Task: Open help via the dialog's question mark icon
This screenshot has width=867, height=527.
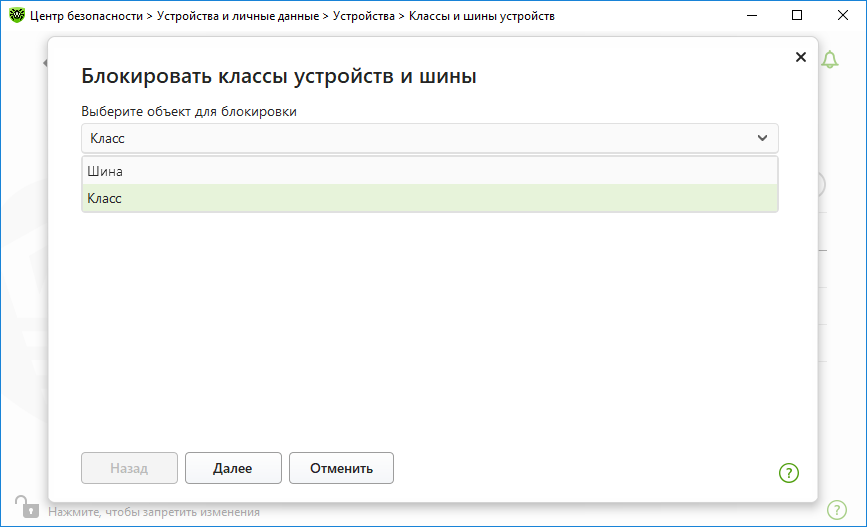Action: (x=789, y=473)
